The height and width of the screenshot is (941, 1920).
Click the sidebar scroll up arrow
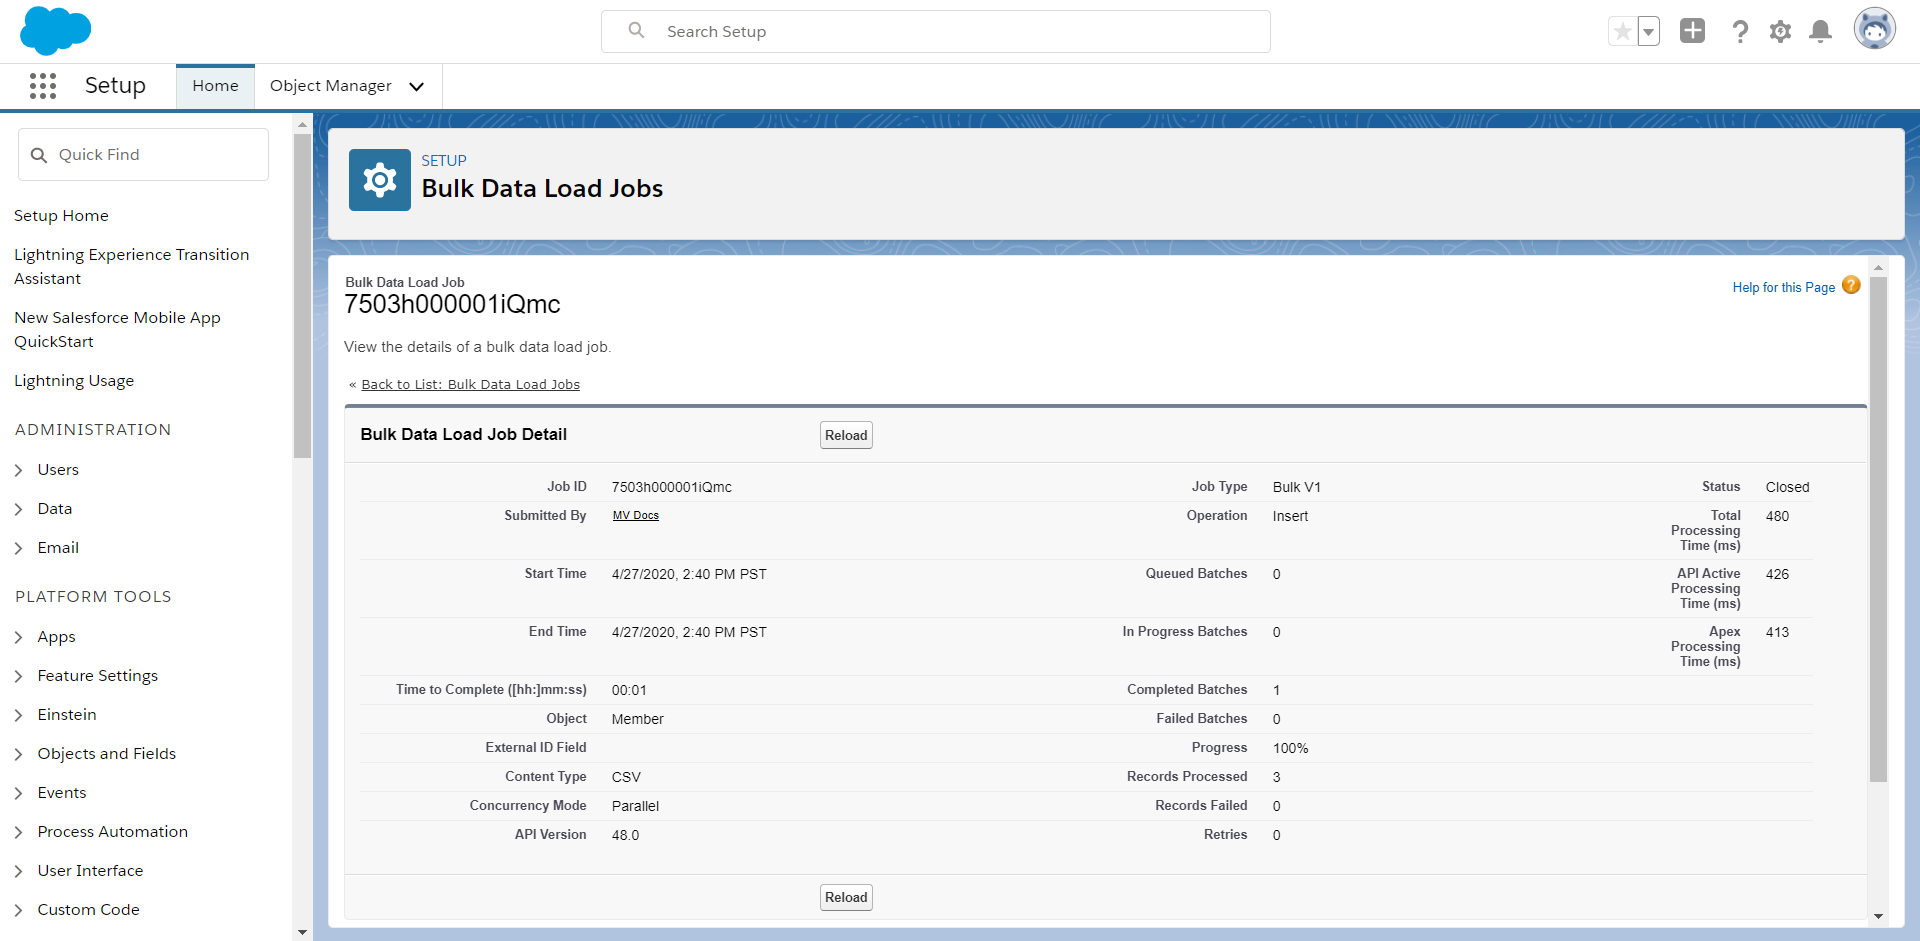[302, 125]
